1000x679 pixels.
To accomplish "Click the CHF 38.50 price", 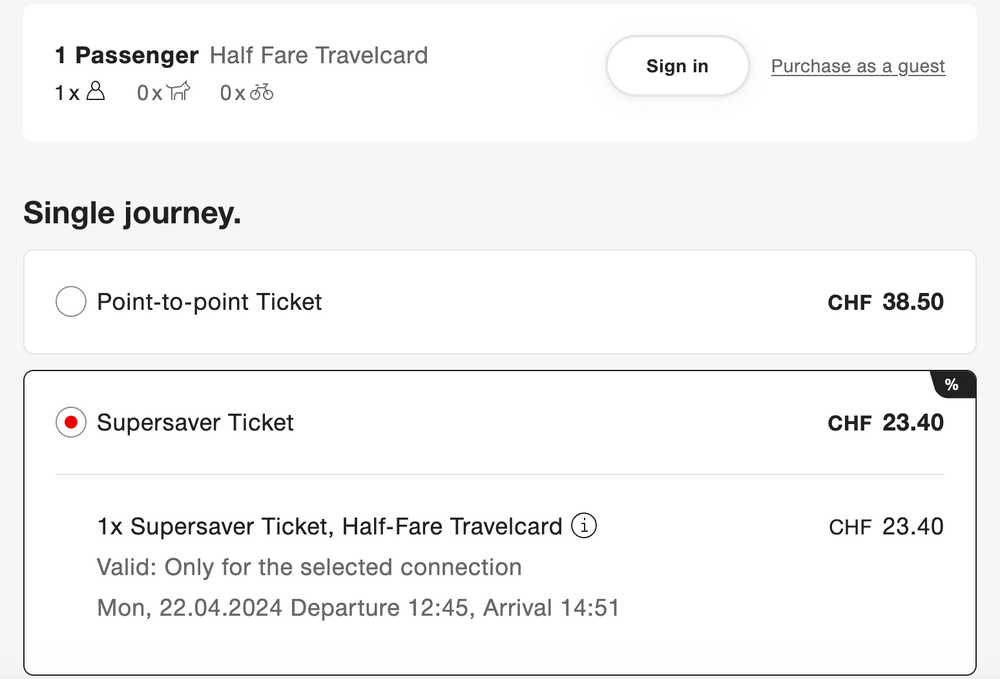I will 886,302.
